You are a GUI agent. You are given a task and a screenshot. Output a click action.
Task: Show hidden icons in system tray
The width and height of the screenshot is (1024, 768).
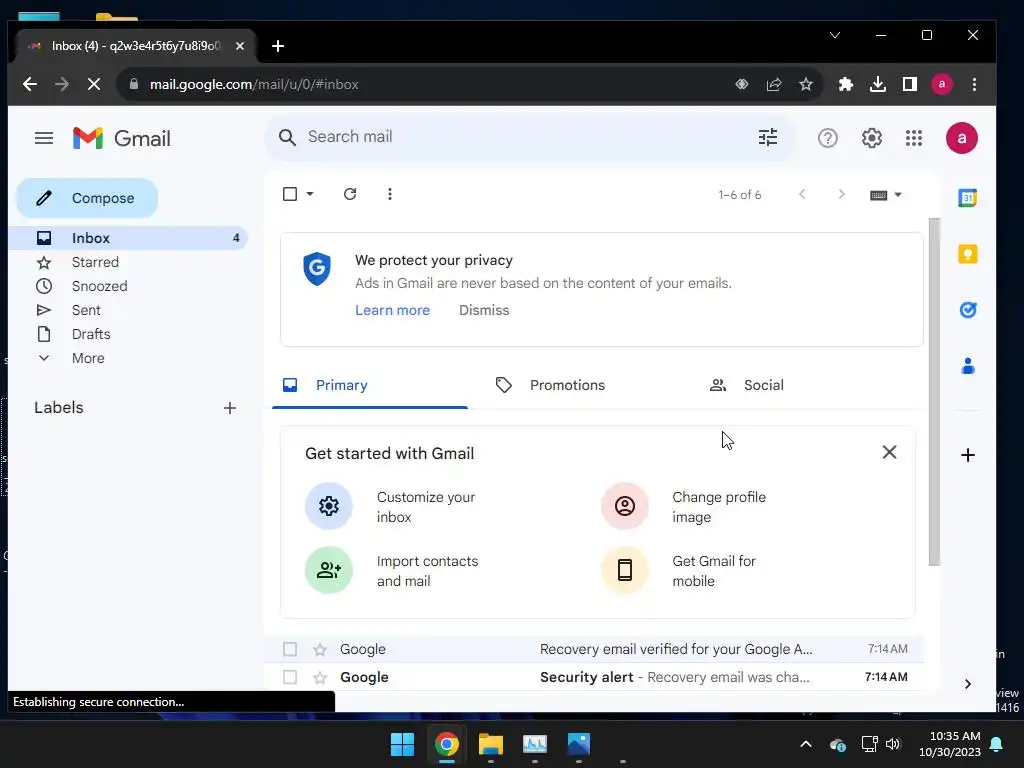coord(806,744)
